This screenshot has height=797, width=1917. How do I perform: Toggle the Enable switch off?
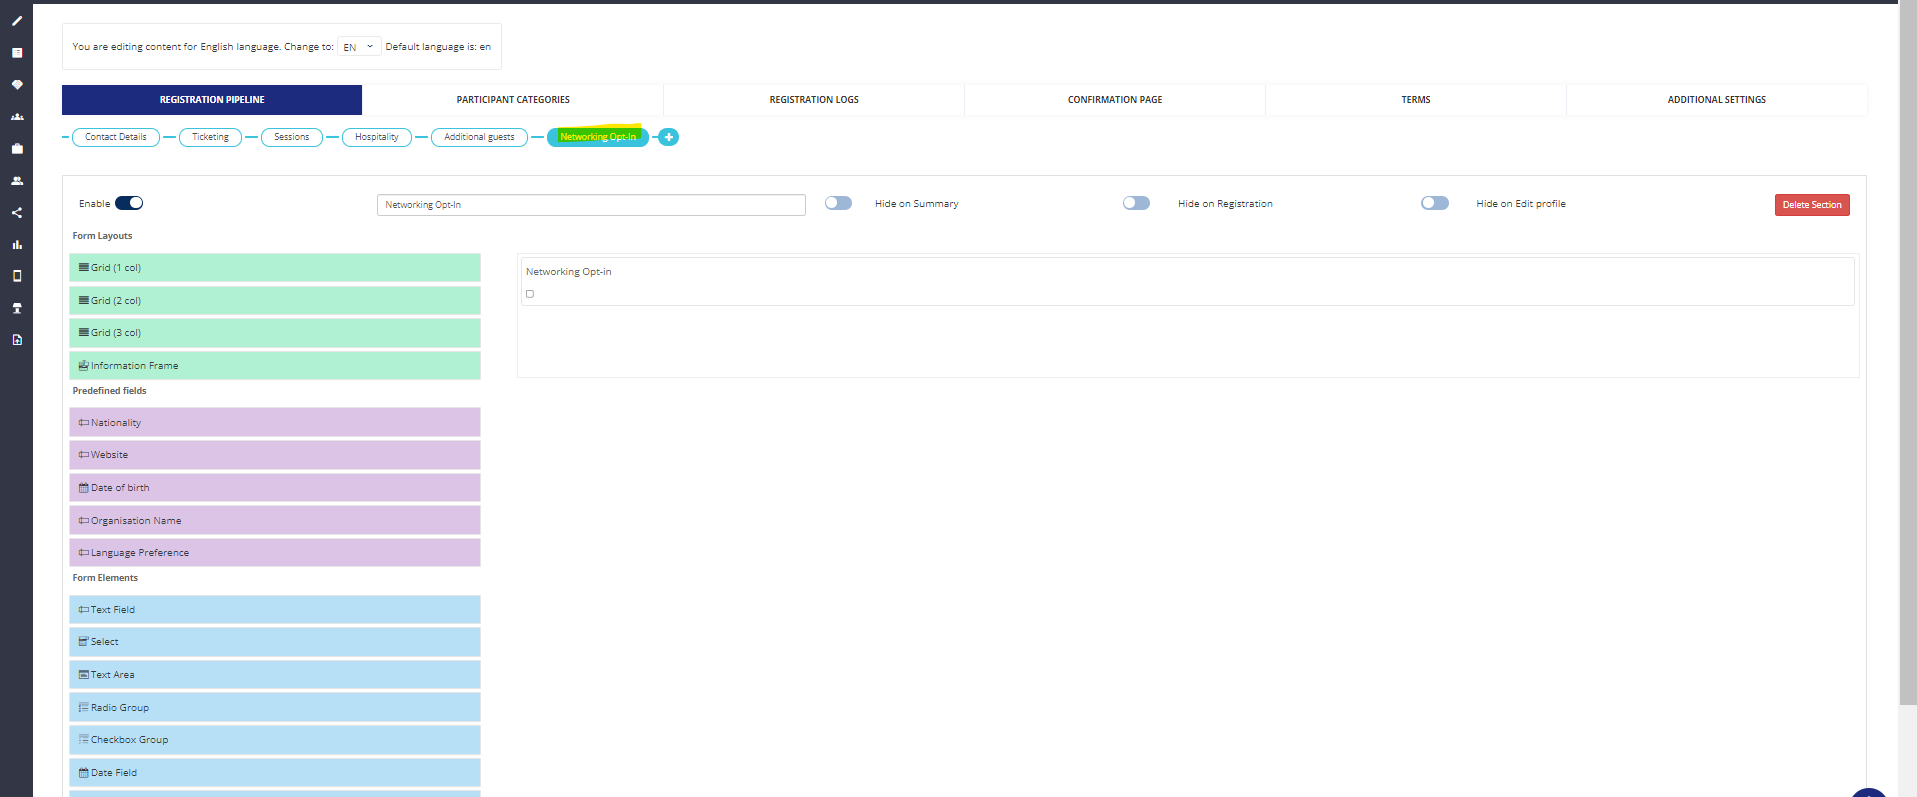[129, 203]
